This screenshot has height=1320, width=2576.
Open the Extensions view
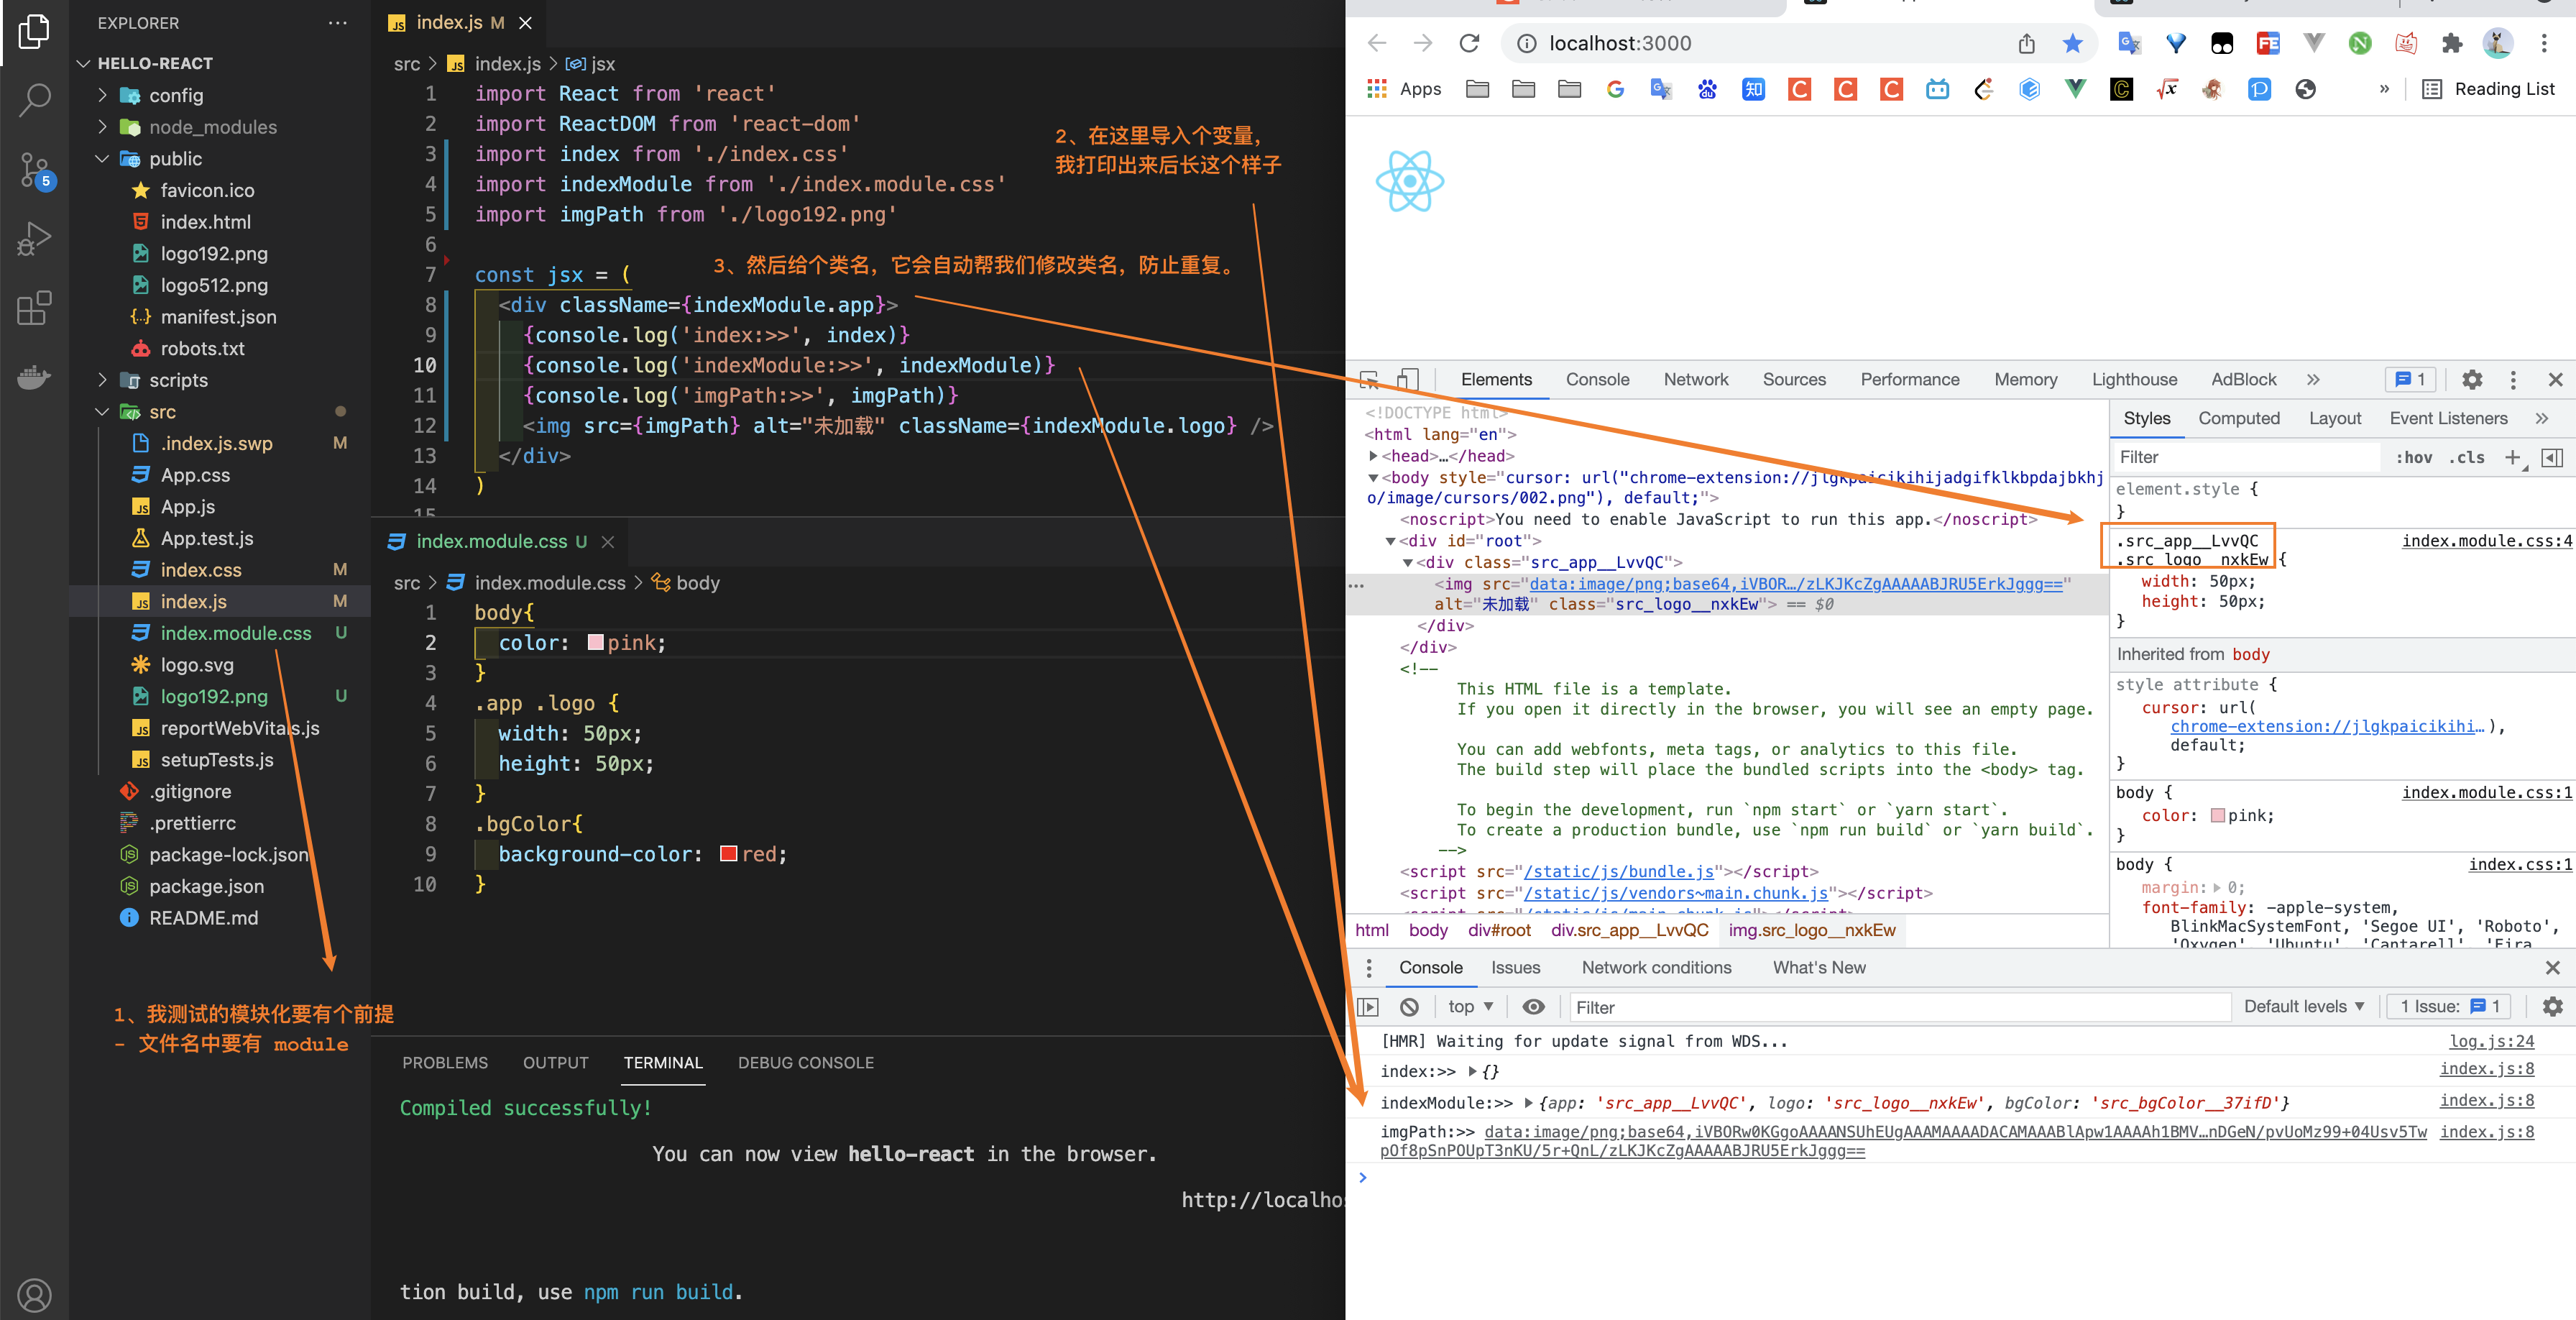(34, 308)
